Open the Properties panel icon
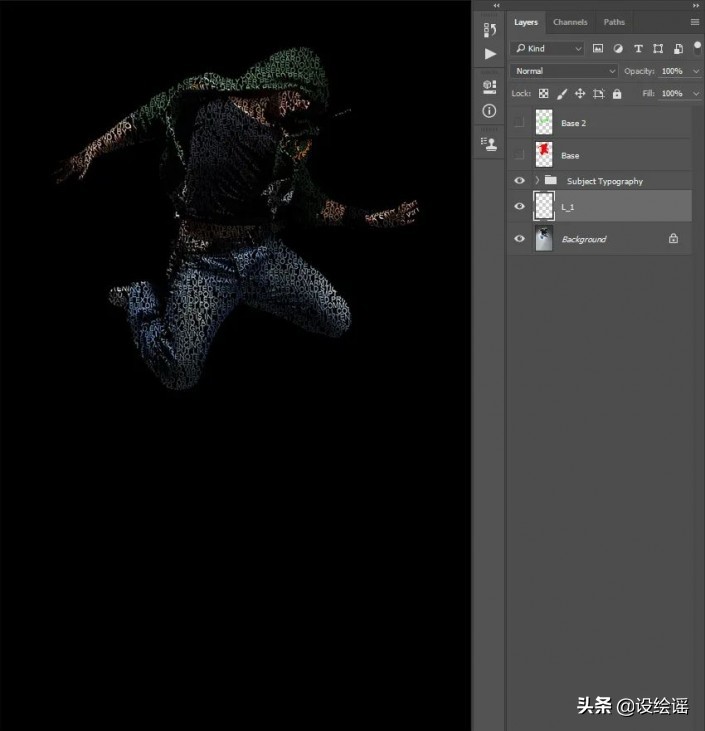 tap(489, 87)
